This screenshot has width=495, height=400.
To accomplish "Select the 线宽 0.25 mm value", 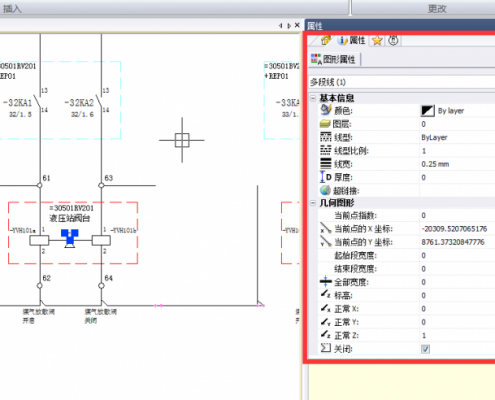I will (x=435, y=164).
